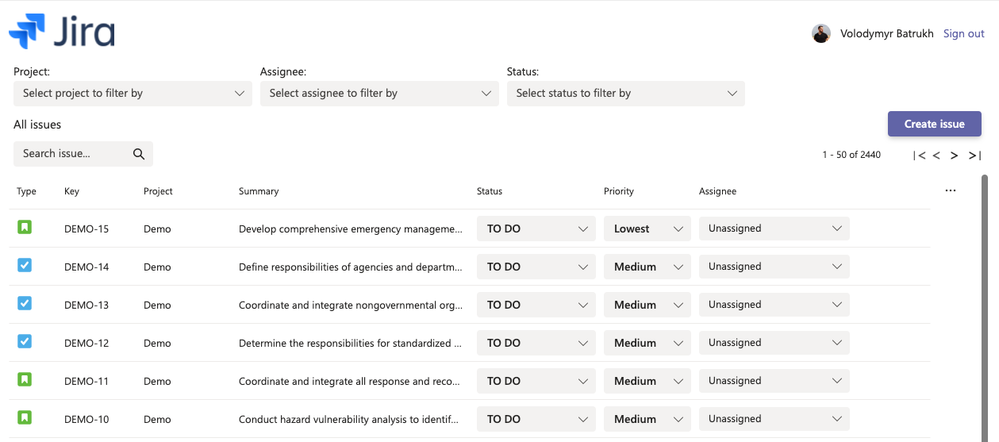Click the Sign out link

click(x=963, y=34)
